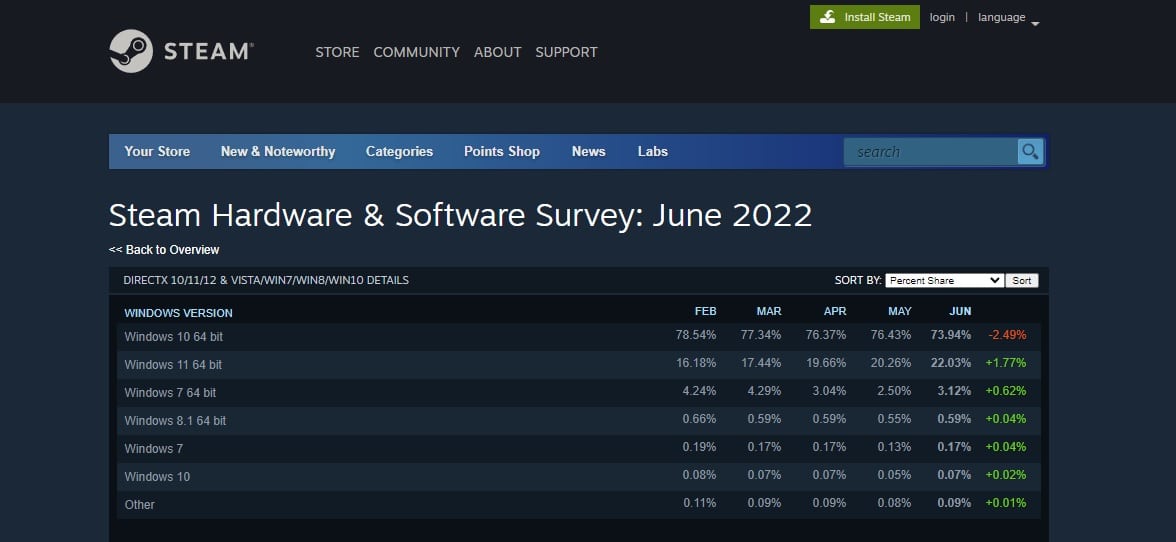Click the 78.54% February value

click(696, 334)
